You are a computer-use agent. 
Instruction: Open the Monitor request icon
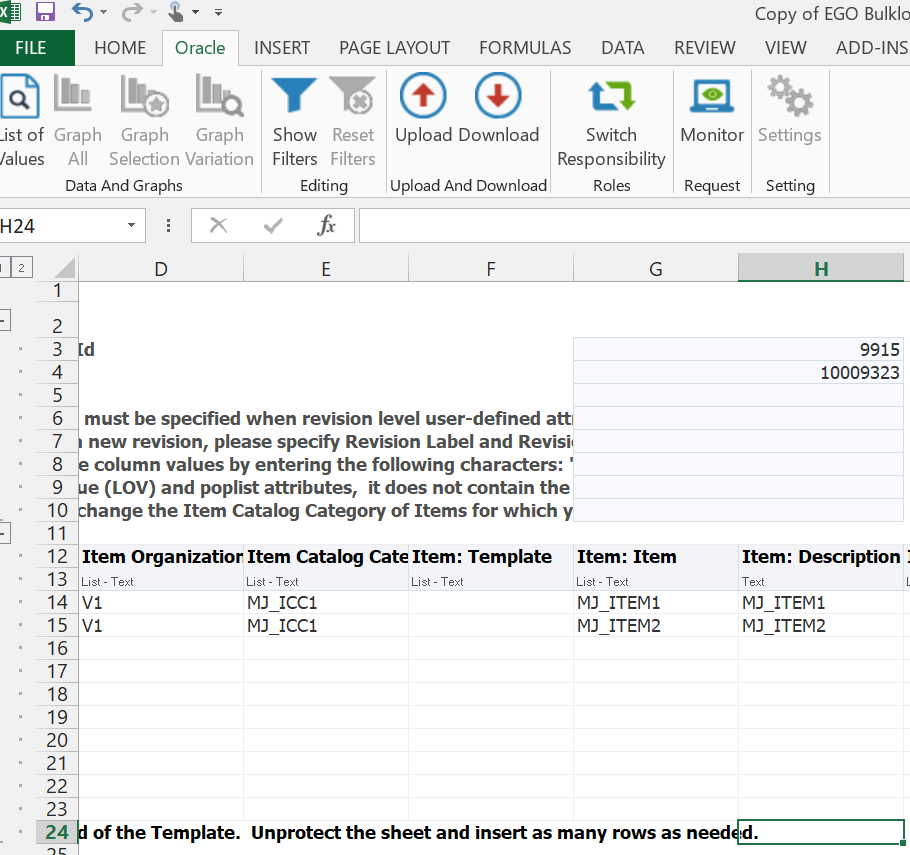coord(711,96)
